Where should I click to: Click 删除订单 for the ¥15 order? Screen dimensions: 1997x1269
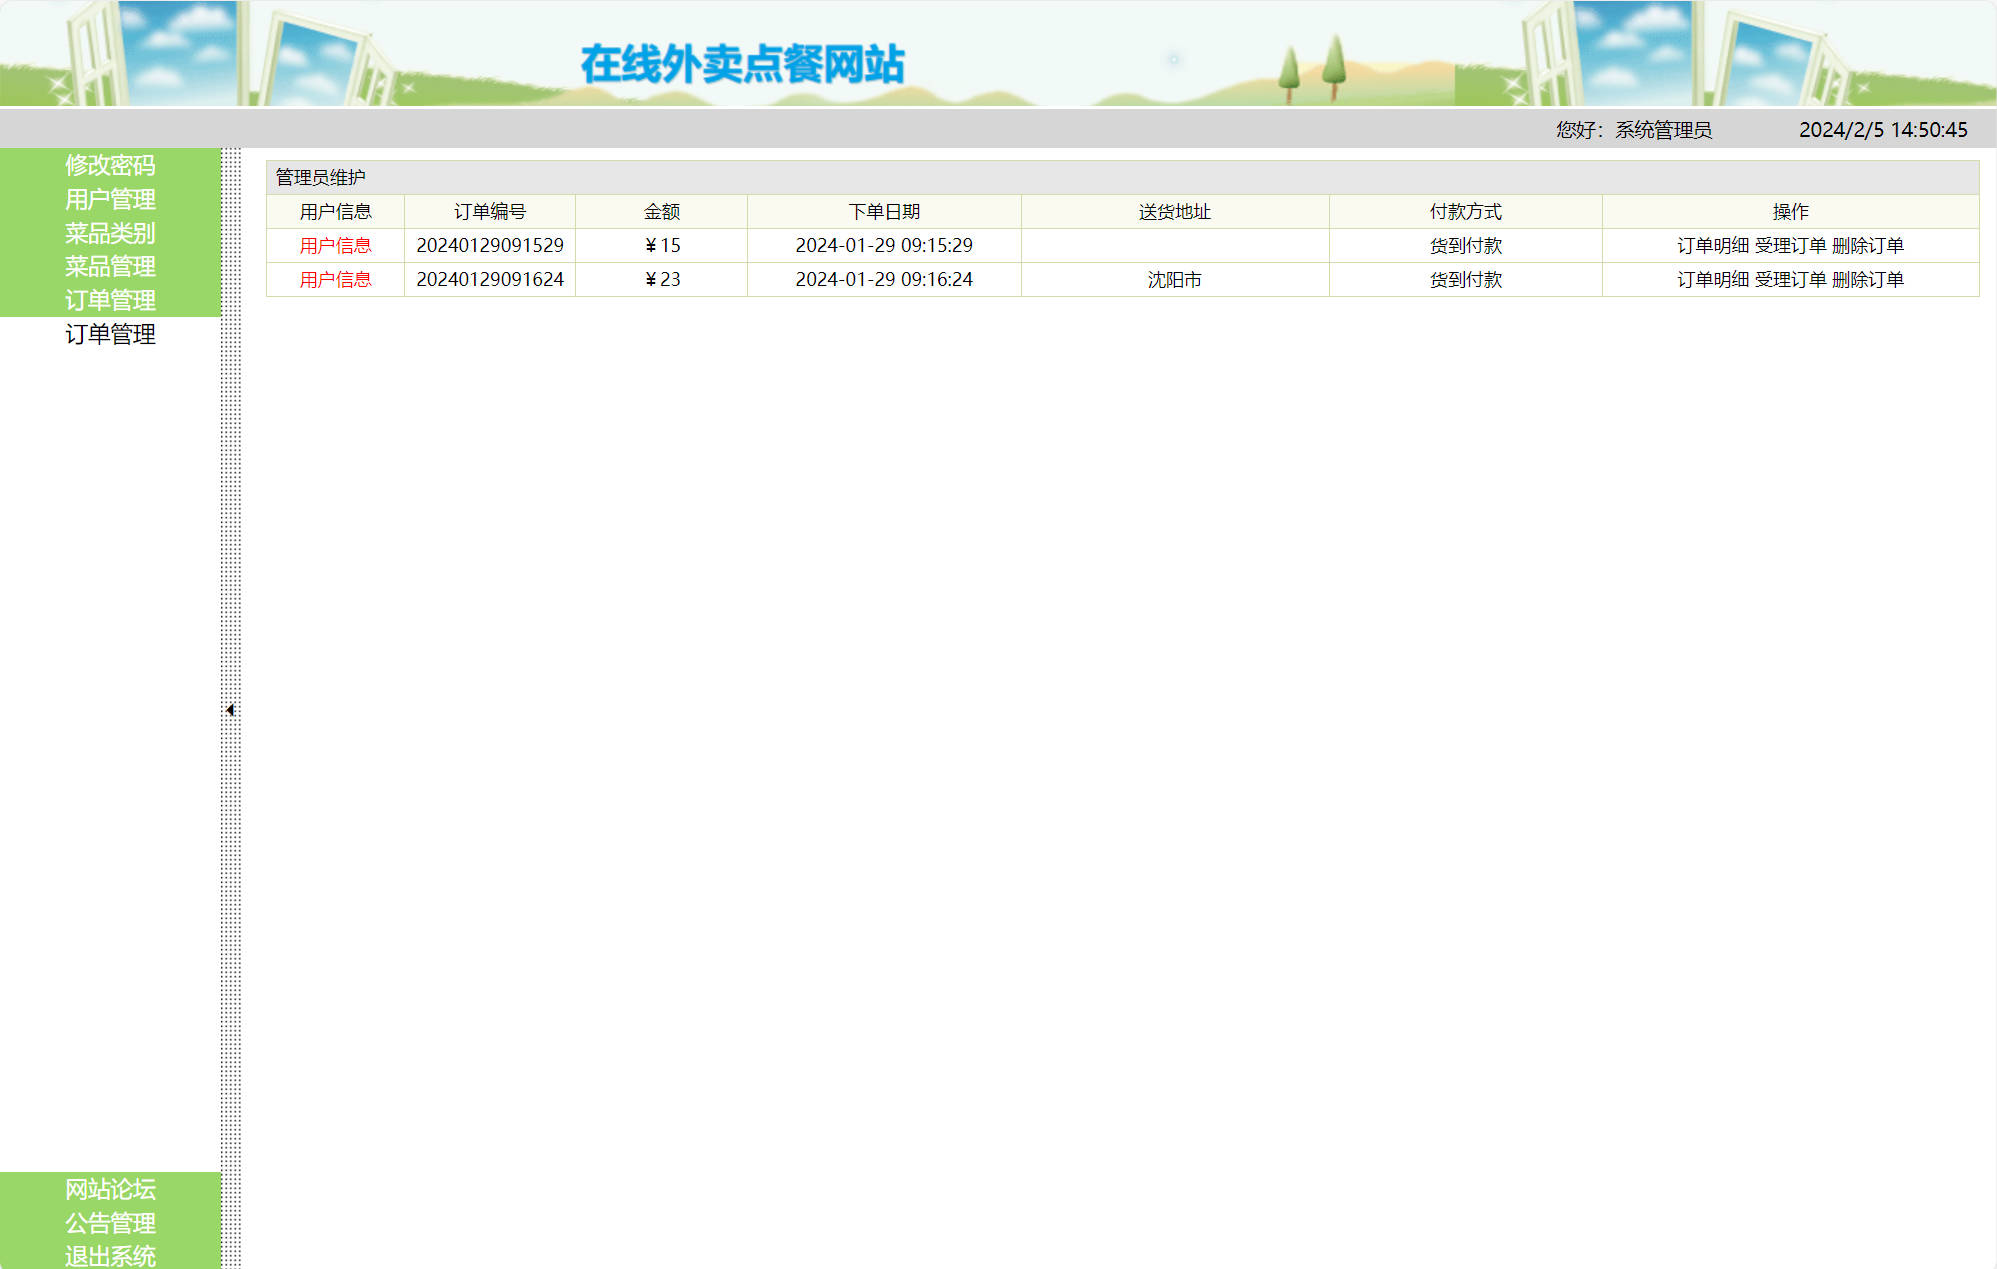[1871, 244]
